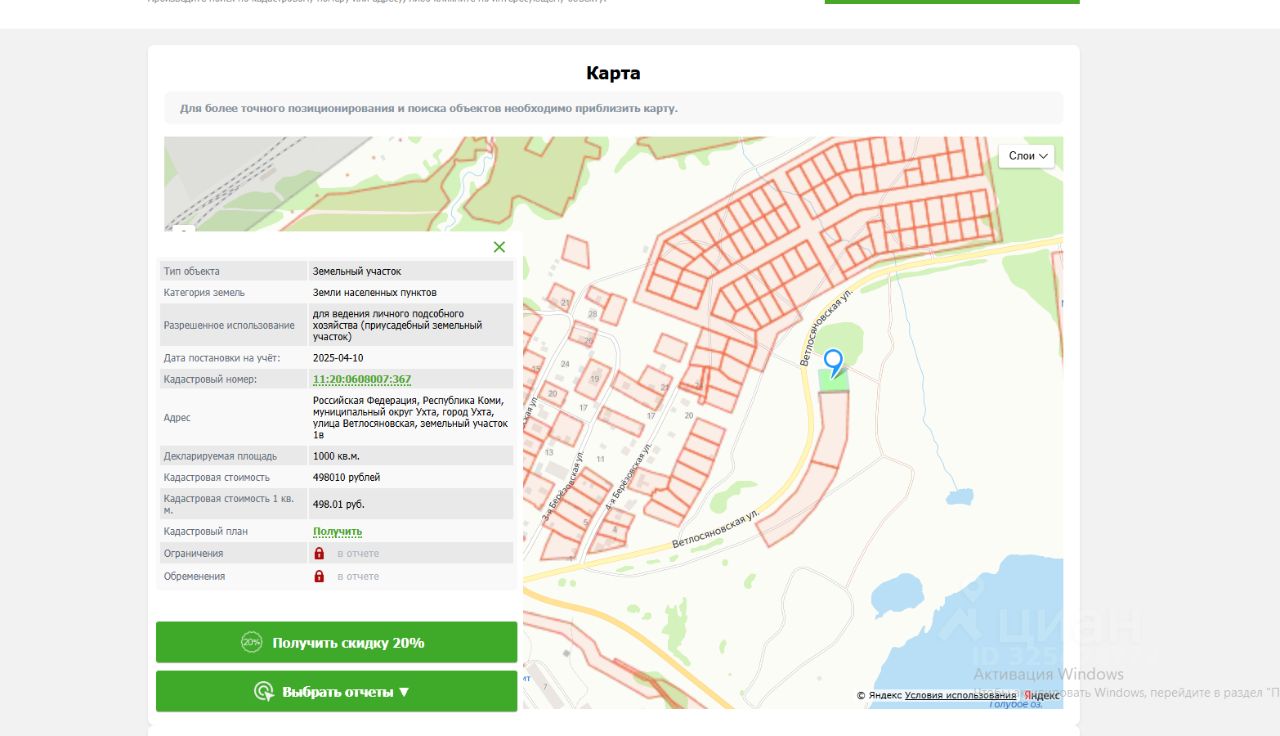Click the lock icon in Обременения row
1280x736 pixels.
pyautogui.click(x=319, y=576)
